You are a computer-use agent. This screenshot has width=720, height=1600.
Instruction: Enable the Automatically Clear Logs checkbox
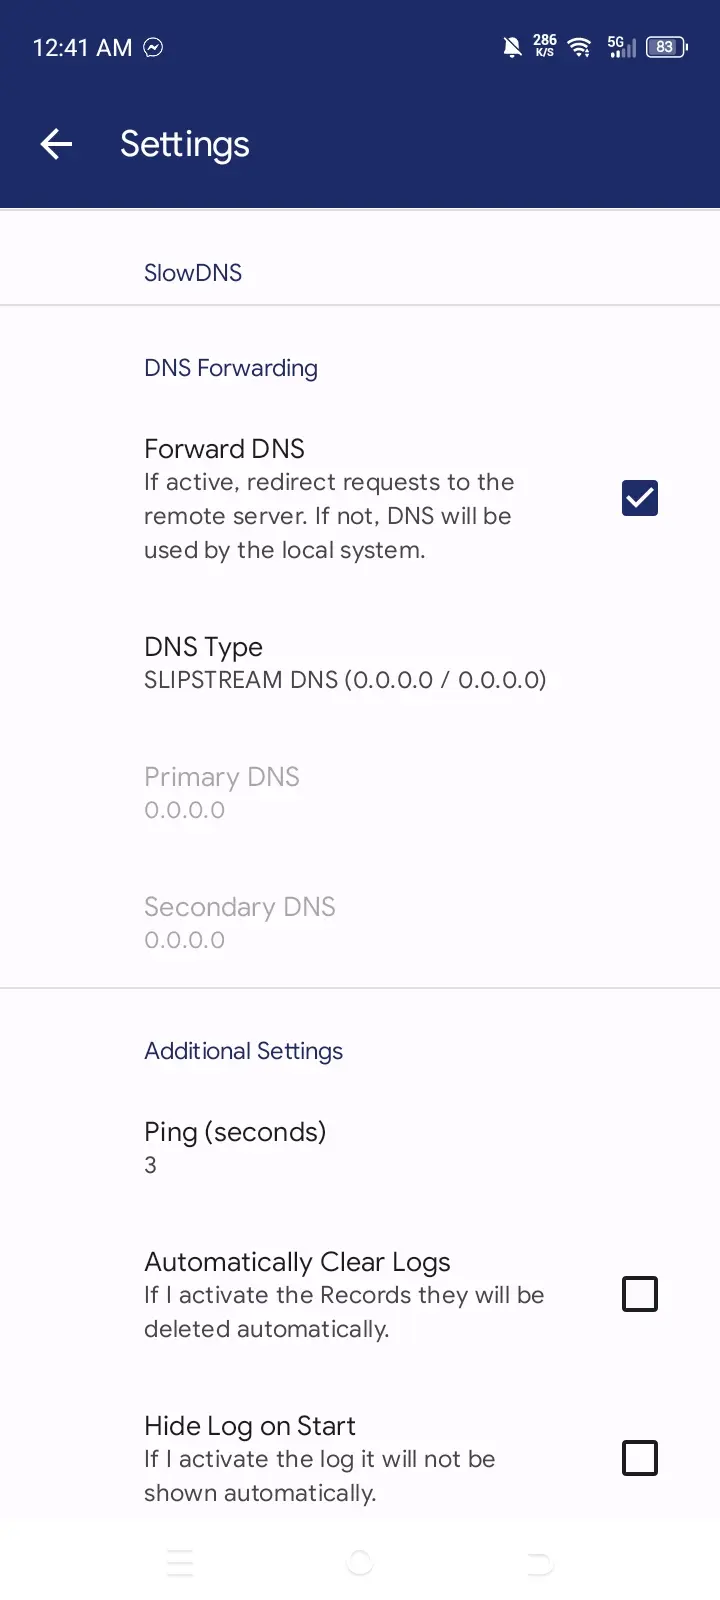(x=640, y=1294)
